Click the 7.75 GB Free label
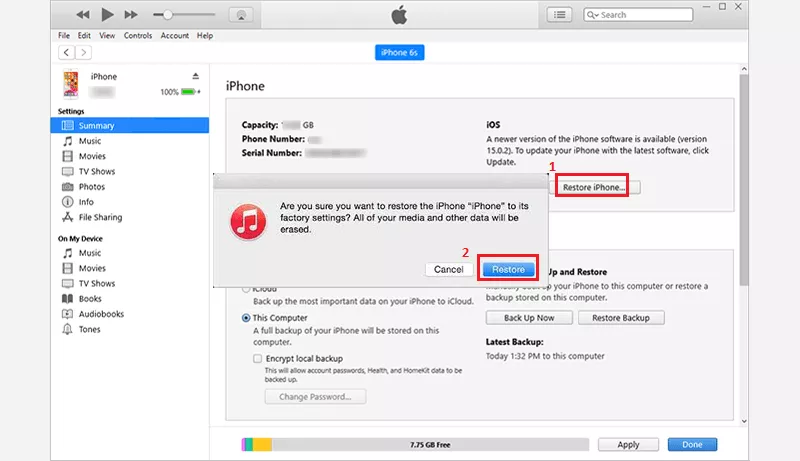 [430, 445]
